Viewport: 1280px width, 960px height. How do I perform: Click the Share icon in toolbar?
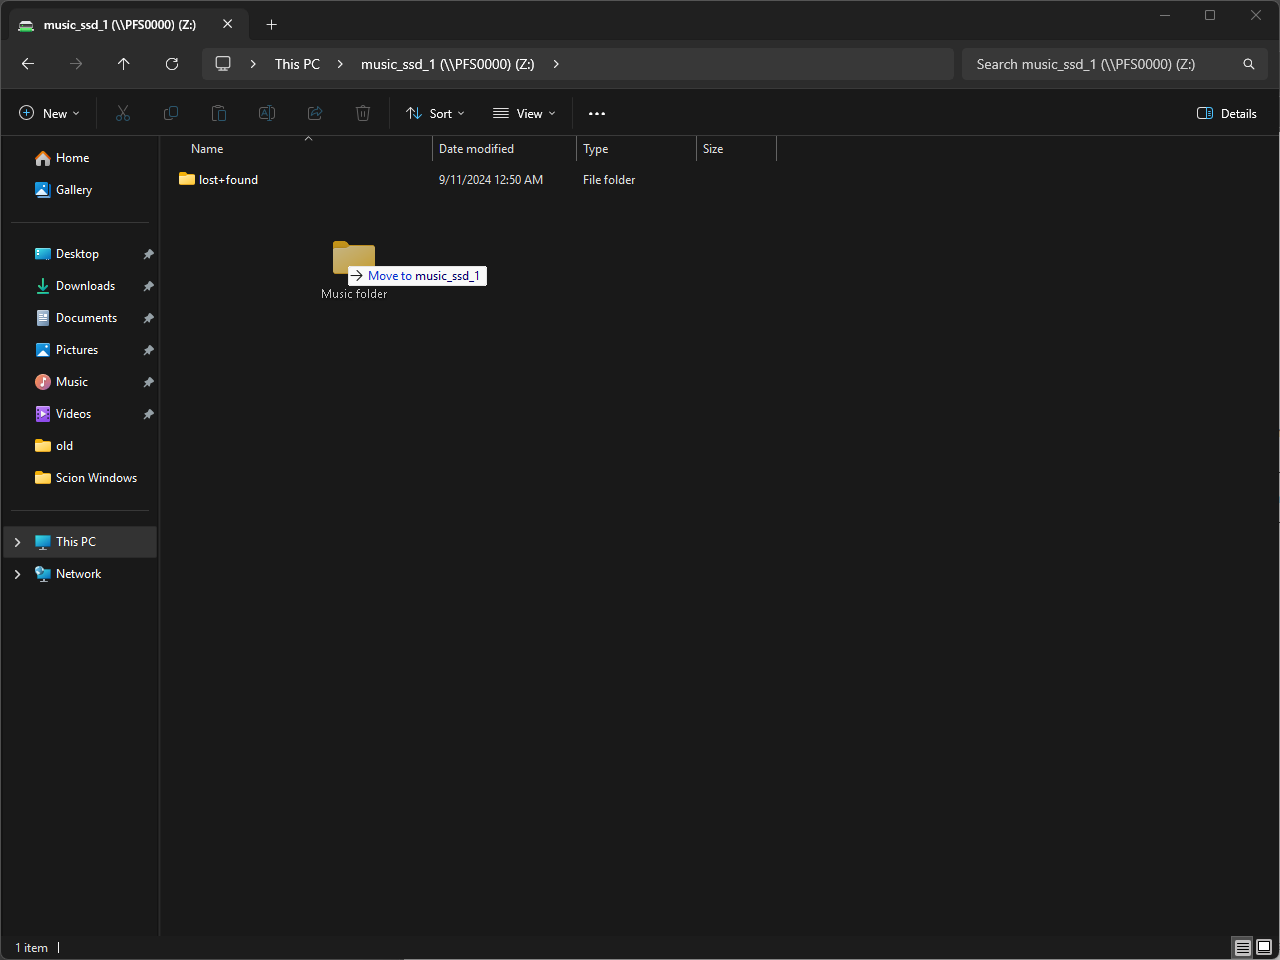[315, 113]
